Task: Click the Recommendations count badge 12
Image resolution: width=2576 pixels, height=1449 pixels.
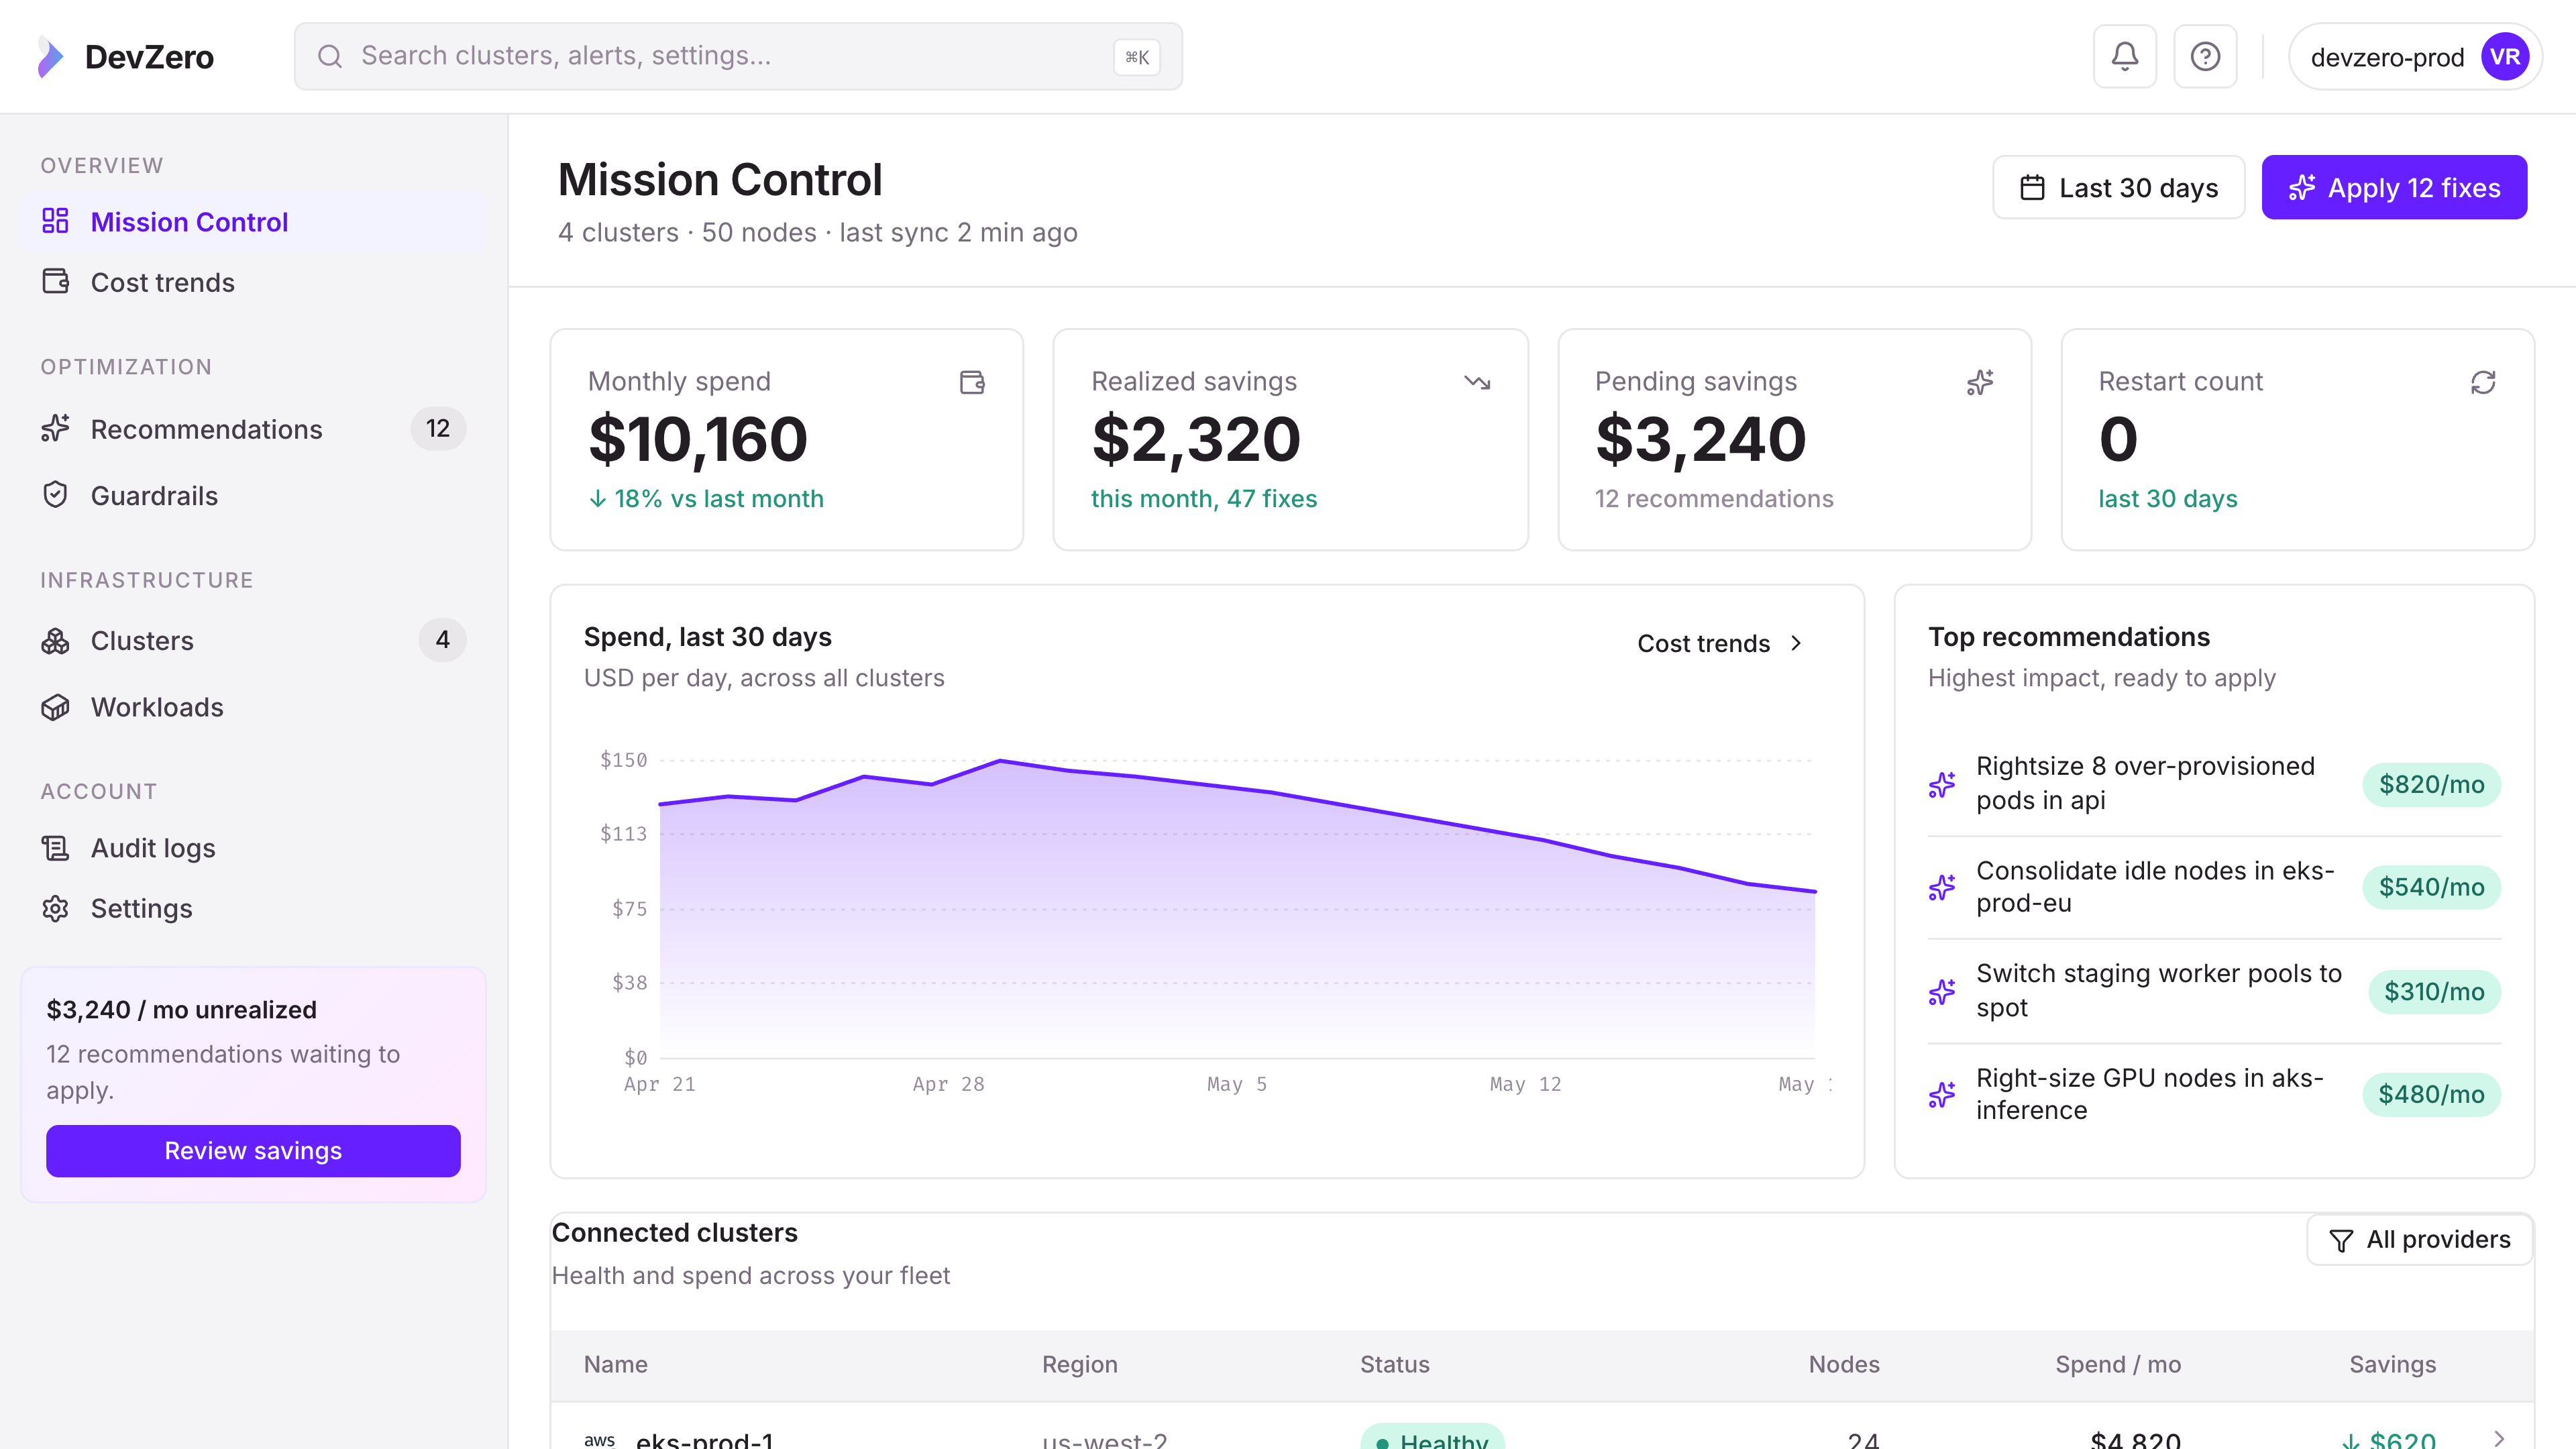Action: [438, 428]
